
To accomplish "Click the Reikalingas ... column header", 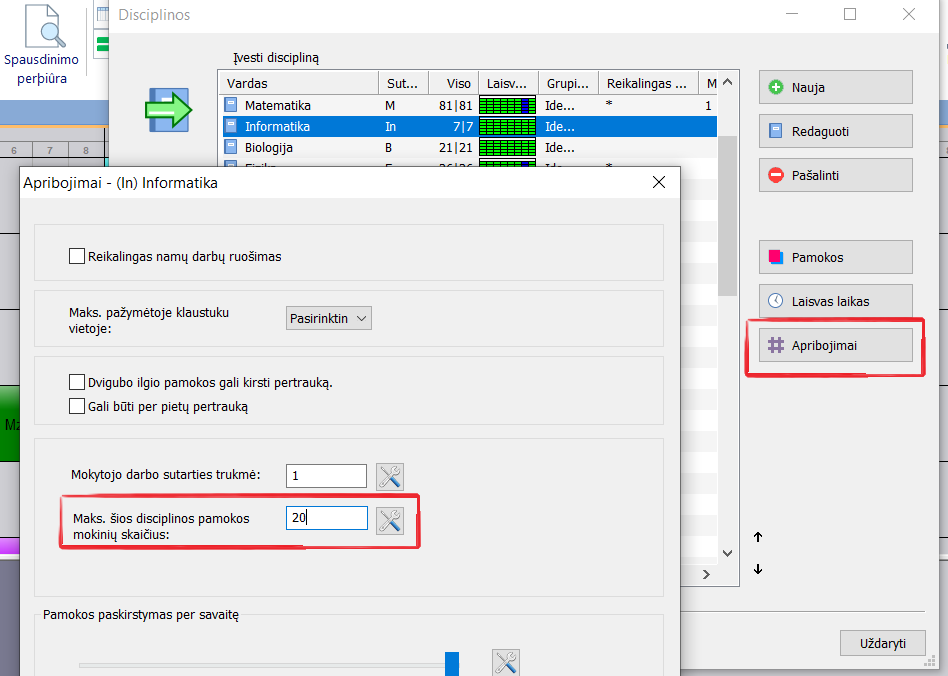I will pyautogui.click(x=648, y=83).
